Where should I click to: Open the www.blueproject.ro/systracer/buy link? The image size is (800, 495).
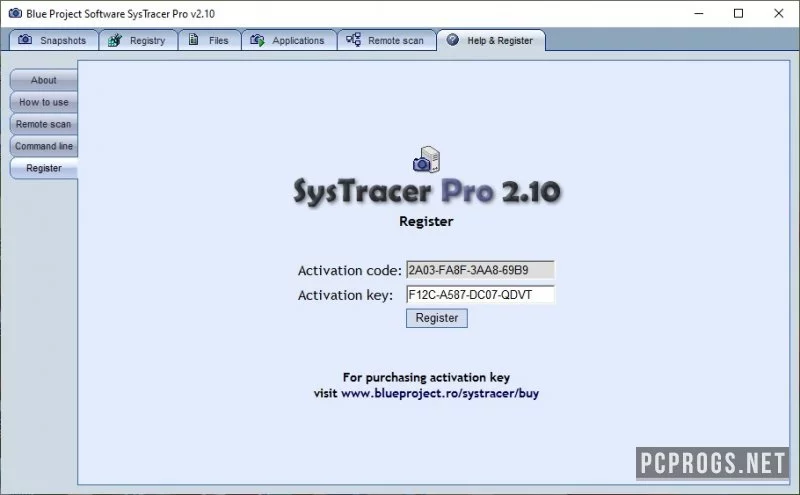(x=440, y=393)
